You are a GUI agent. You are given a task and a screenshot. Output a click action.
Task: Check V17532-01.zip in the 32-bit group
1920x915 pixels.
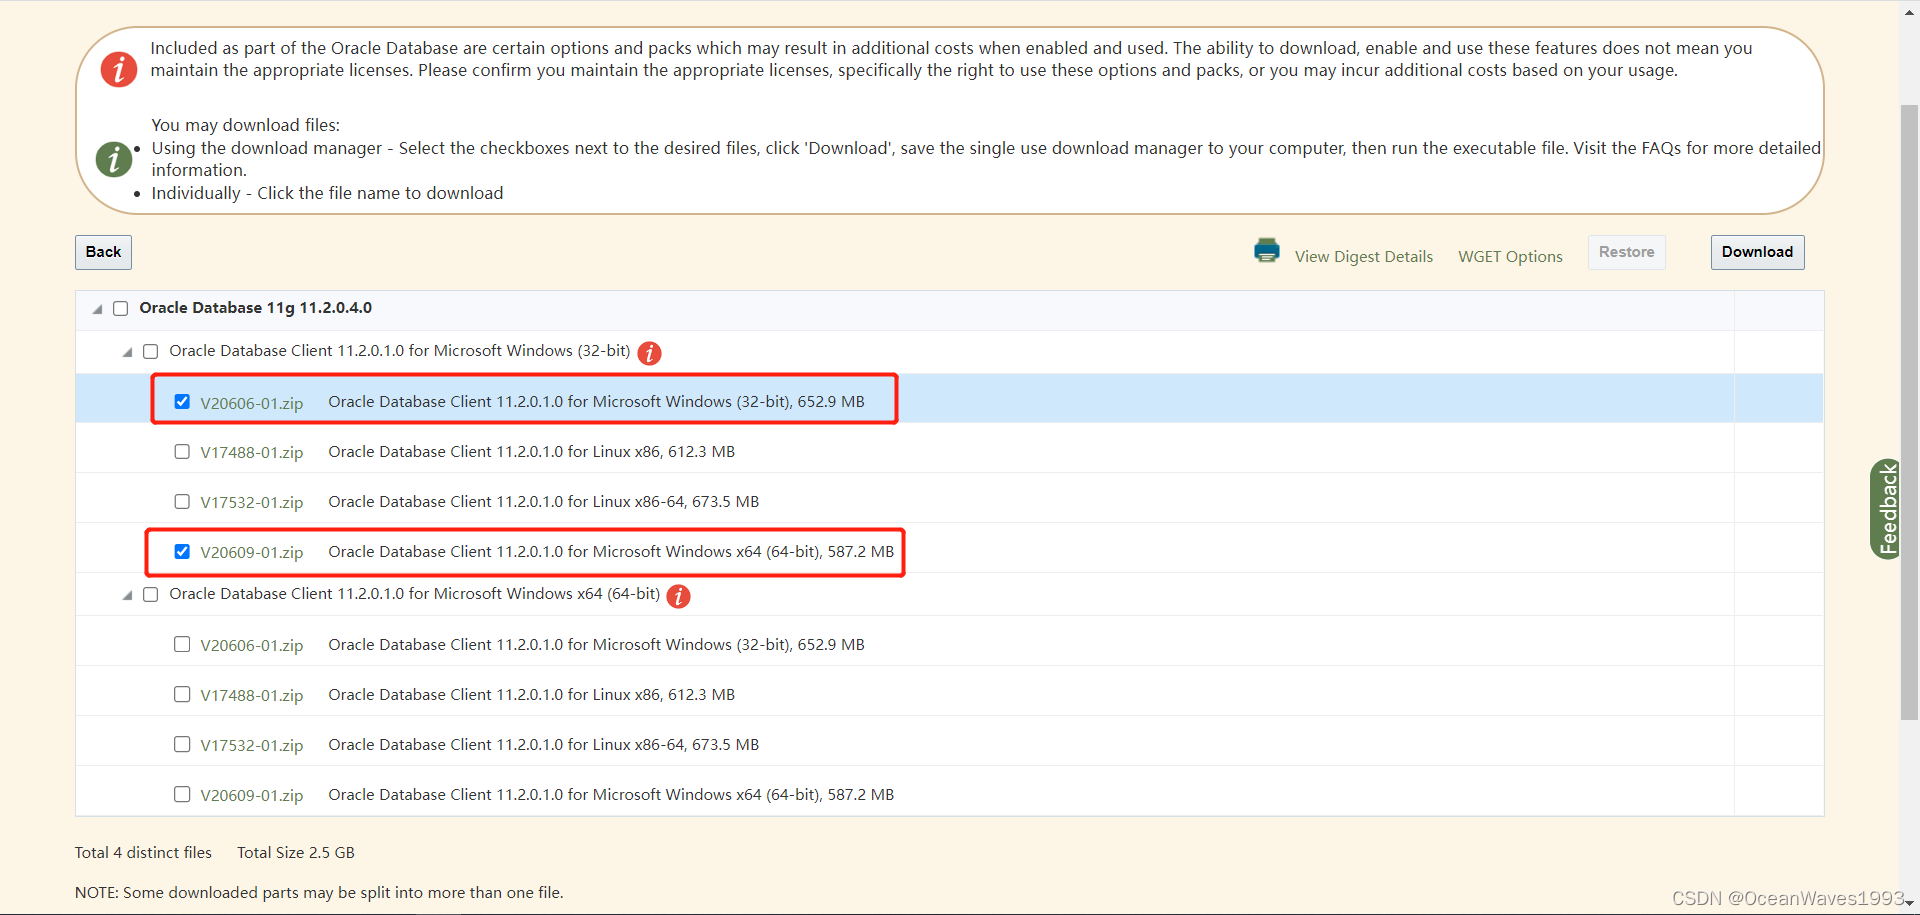coord(182,501)
